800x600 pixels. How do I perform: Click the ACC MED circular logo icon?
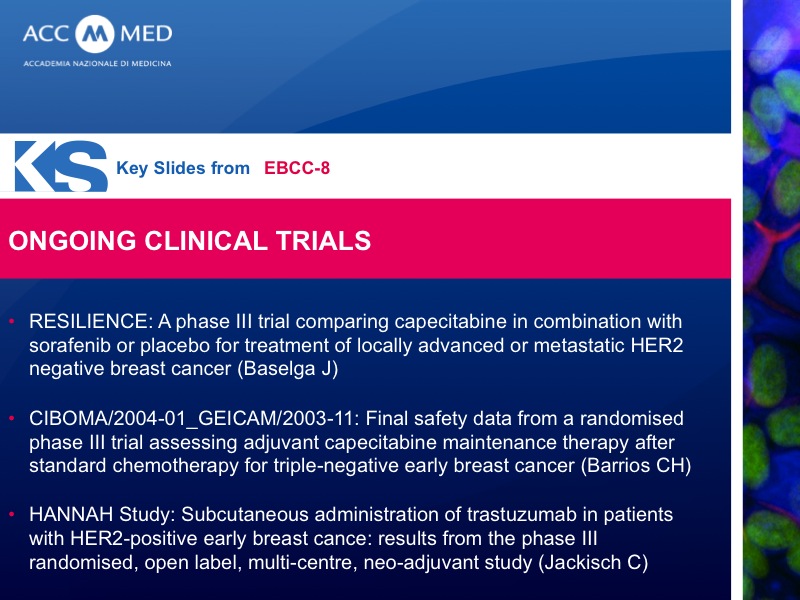tap(95, 34)
